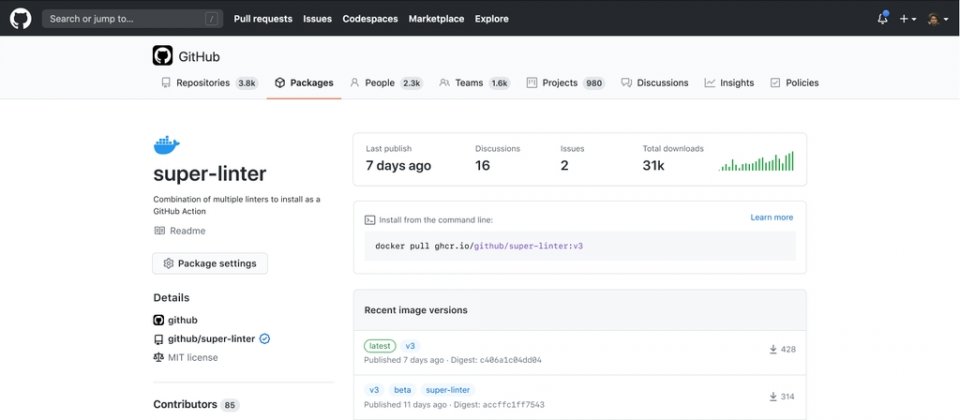Screen dimensions: 960x420
Task: Focus the Search or jump to field
Action: [x=132, y=18]
